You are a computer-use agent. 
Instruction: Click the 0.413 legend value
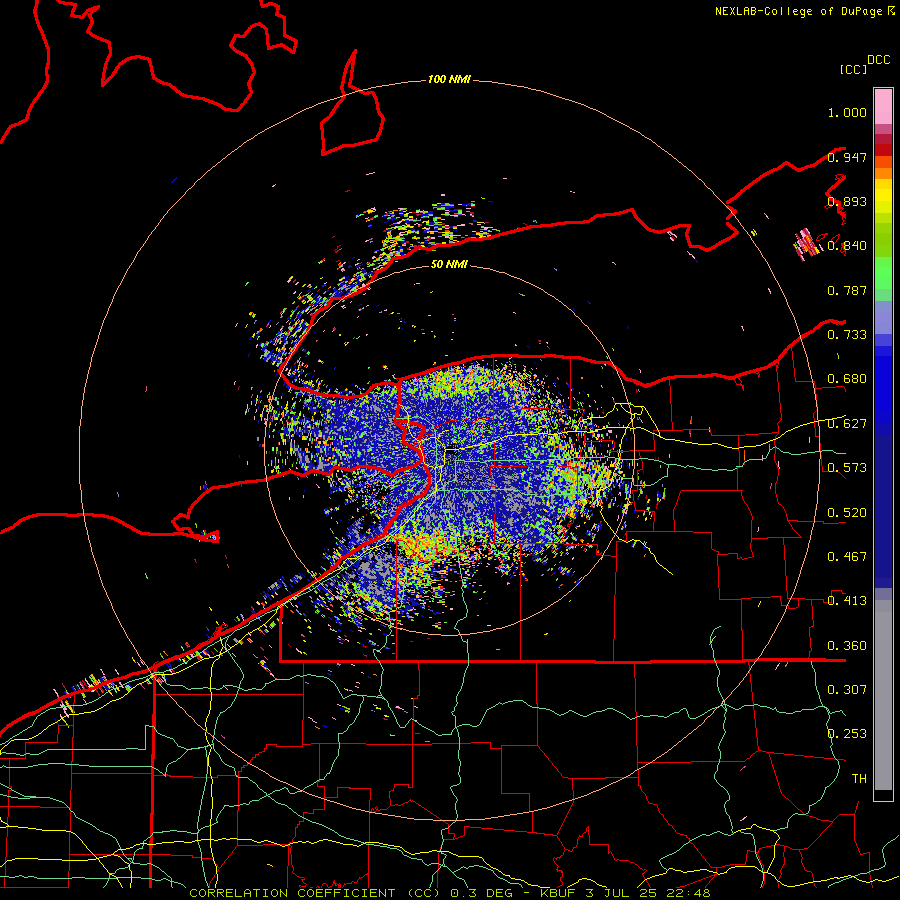847,601
